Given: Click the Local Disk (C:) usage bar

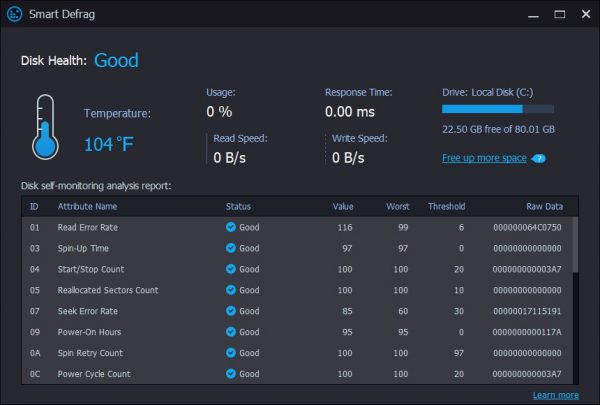Looking at the screenshot, I should [x=498, y=109].
